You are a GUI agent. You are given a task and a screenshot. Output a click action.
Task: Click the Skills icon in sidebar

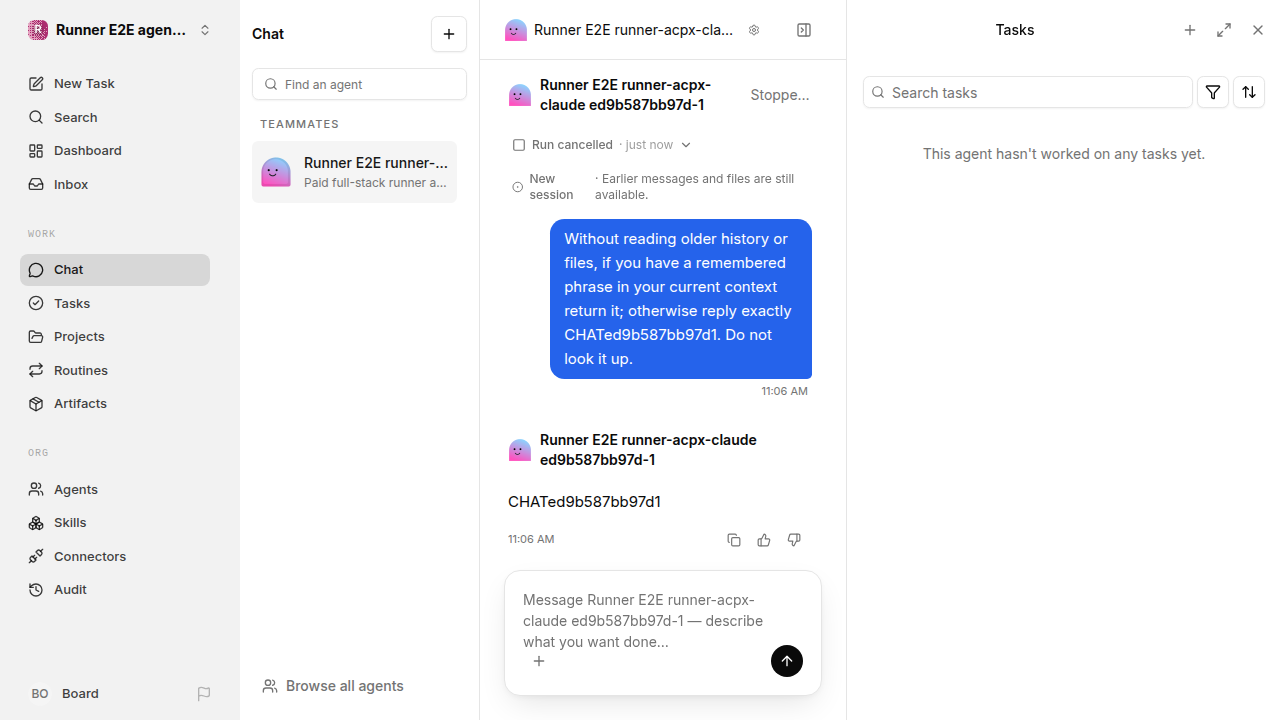pos(36,523)
